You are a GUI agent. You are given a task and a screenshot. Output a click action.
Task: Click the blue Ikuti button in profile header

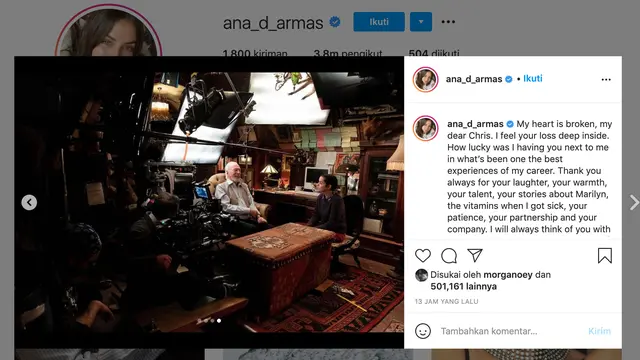379,22
